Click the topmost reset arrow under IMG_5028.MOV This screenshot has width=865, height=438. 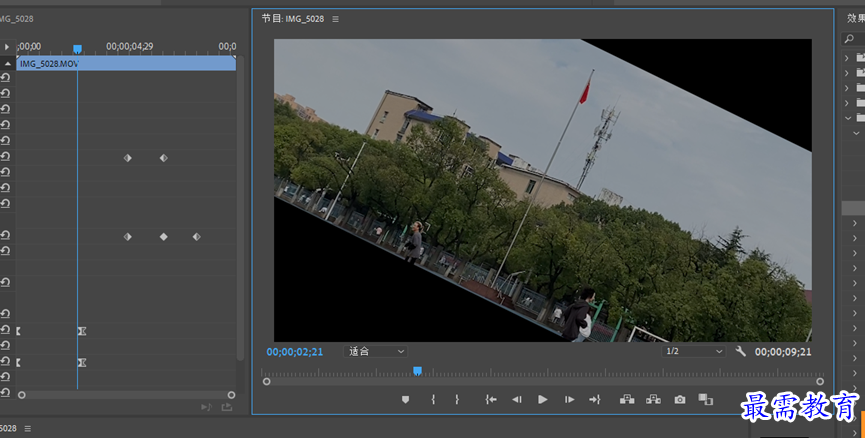tap(6, 78)
